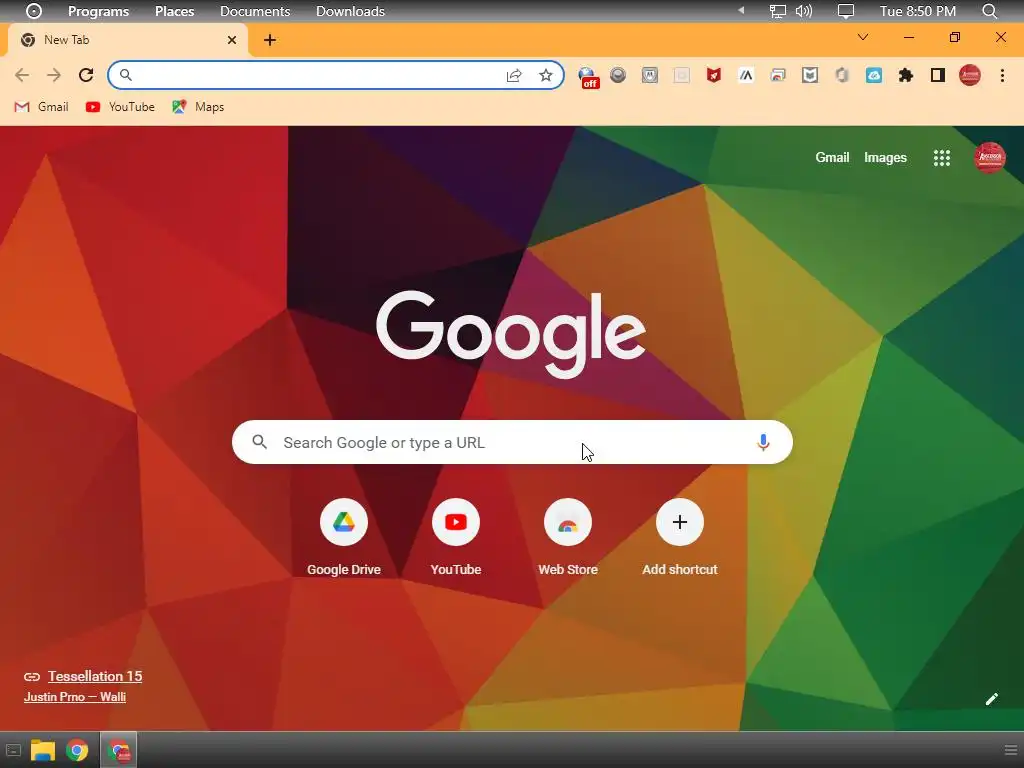The width and height of the screenshot is (1024, 768).
Task: Open the YouTube bookmark in bookmarks bar
Action: tap(120, 106)
